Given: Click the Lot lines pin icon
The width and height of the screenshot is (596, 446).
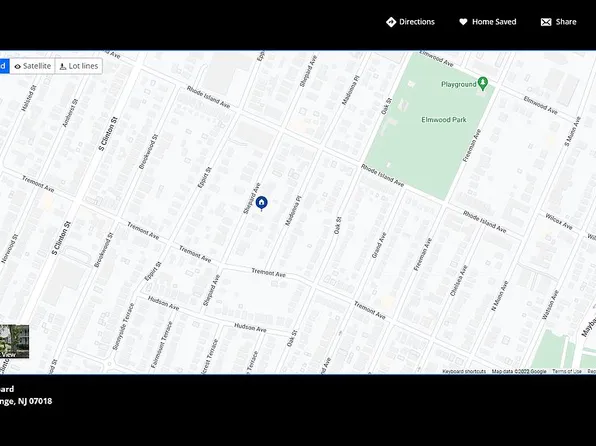Looking at the screenshot, I should [63, 67].
